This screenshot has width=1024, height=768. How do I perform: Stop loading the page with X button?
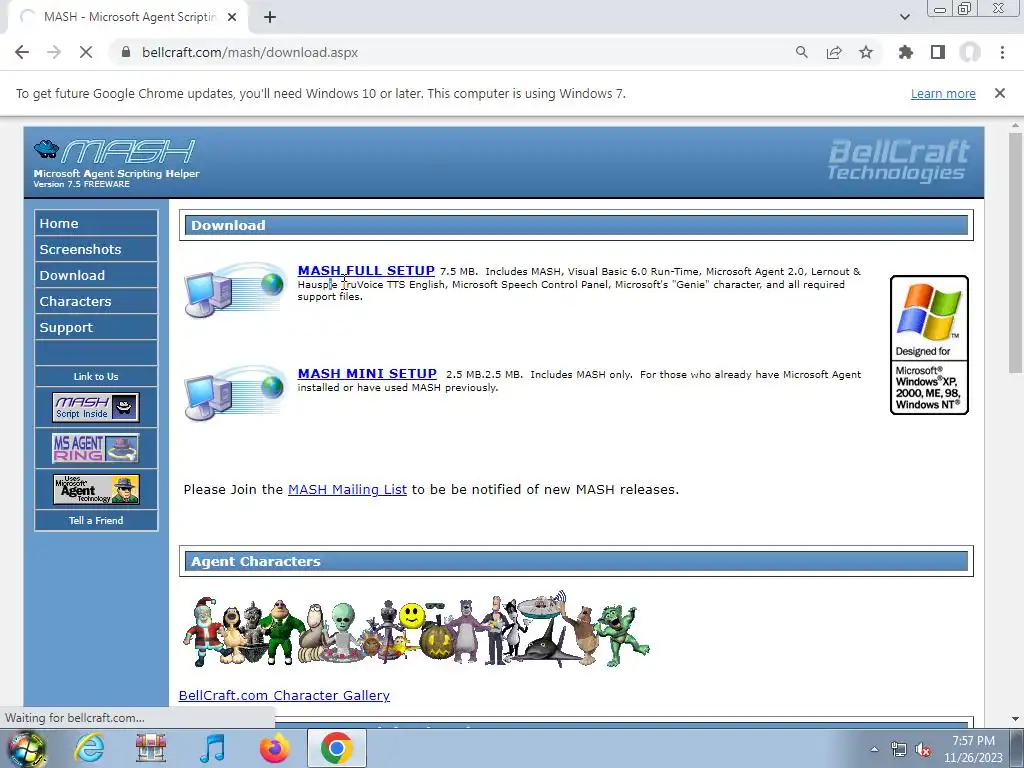pyautogui.click(x=86, y=52)
